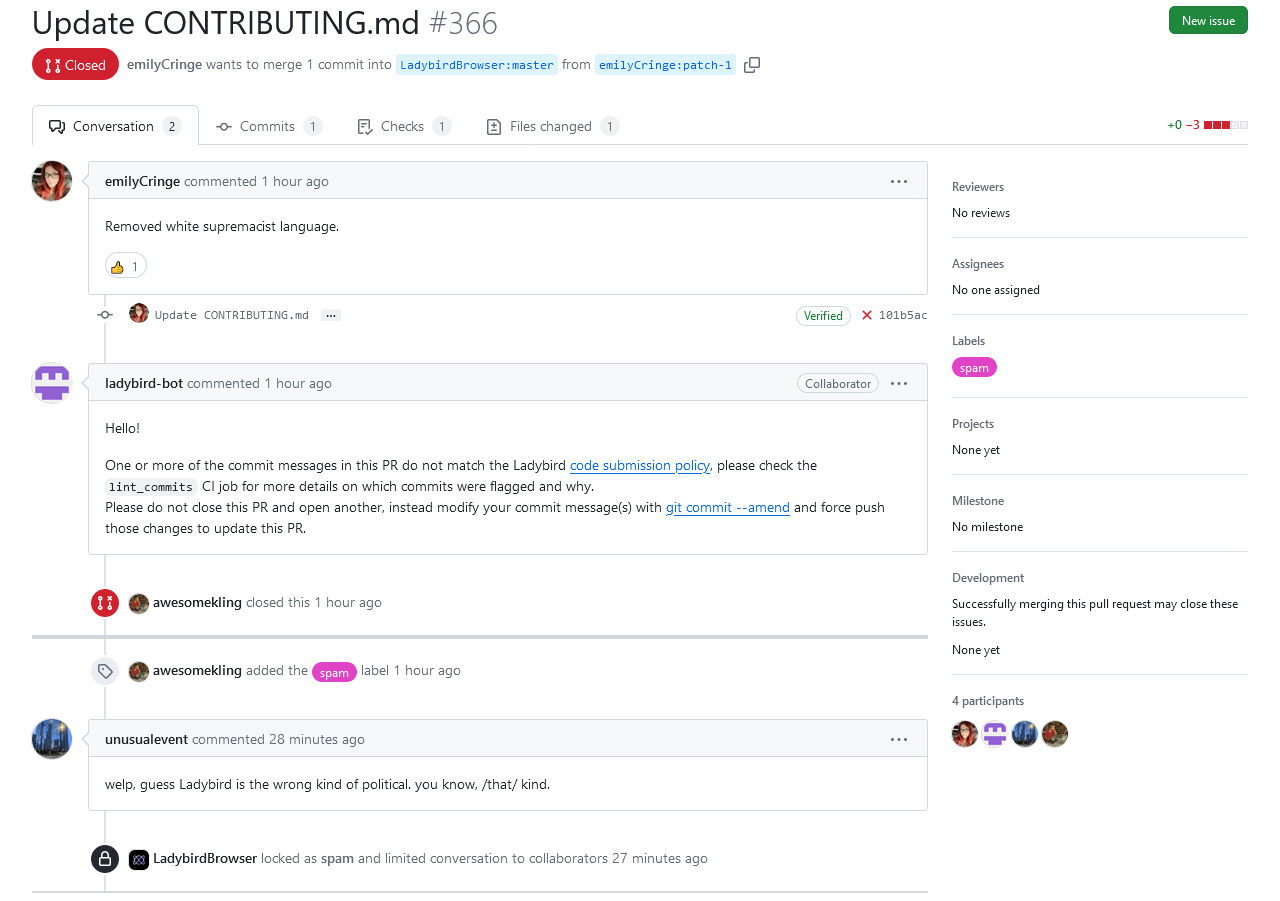Open the Files changed tab
1280x901 pixels.
click(x=552, y=126)
